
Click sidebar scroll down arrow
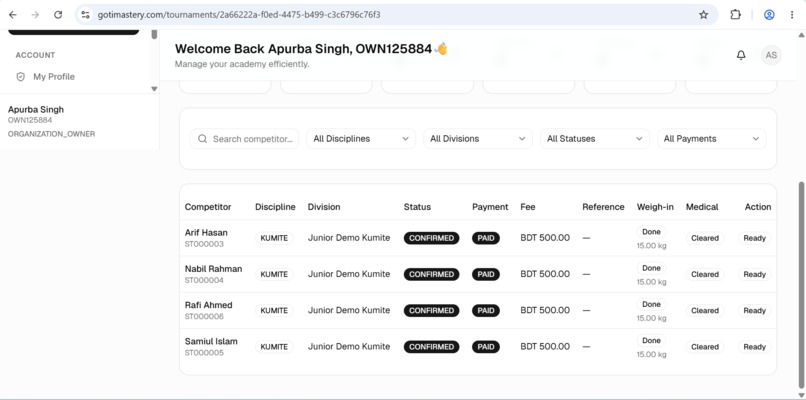click(x=154, y=89)
